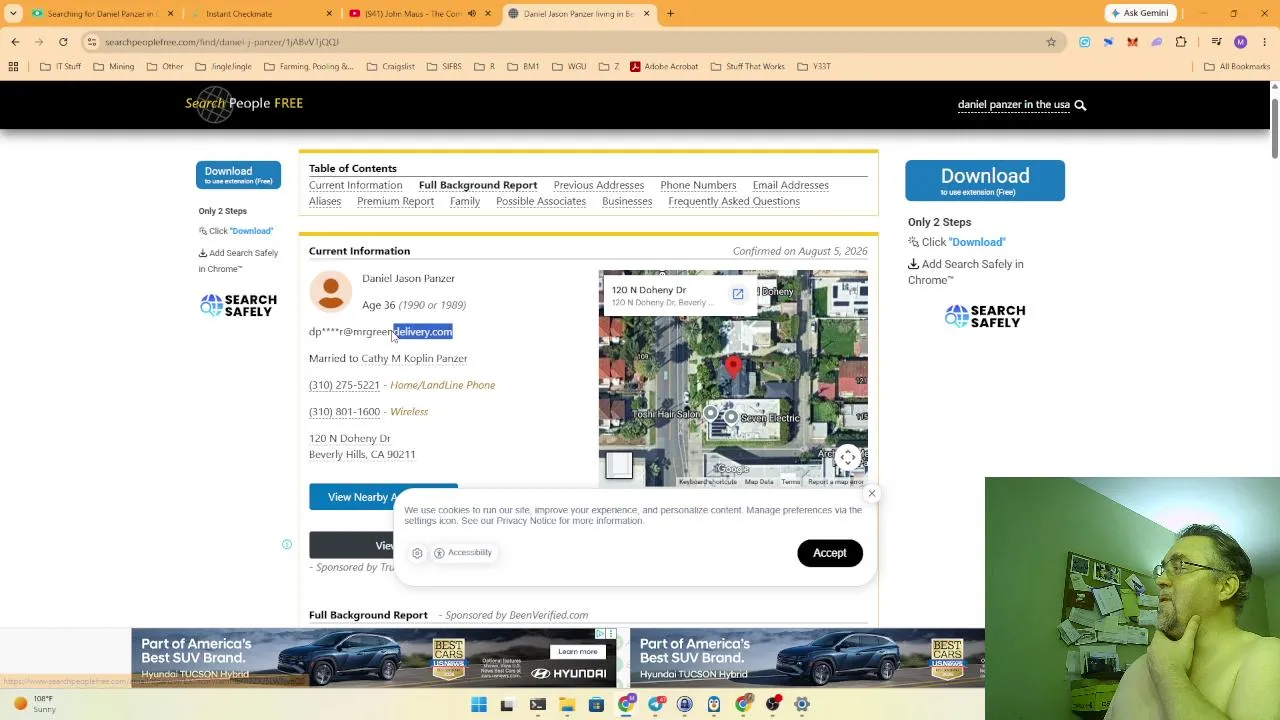The height and width of the screenshot is (720, 1280).
Task: Toggle the map layer thumbnail
Action: click(619, 466)
